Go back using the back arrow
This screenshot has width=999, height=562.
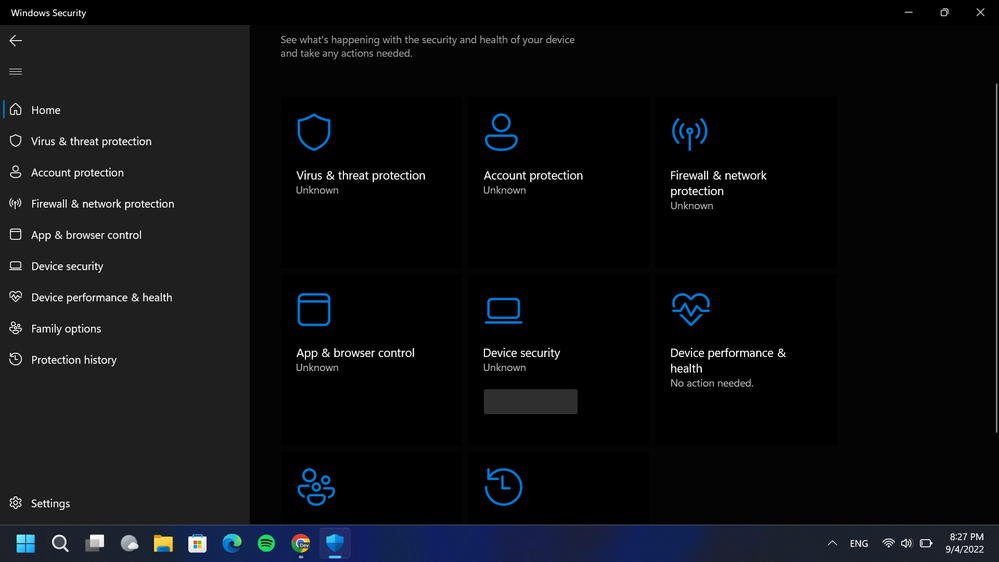(x=15, y=41)
